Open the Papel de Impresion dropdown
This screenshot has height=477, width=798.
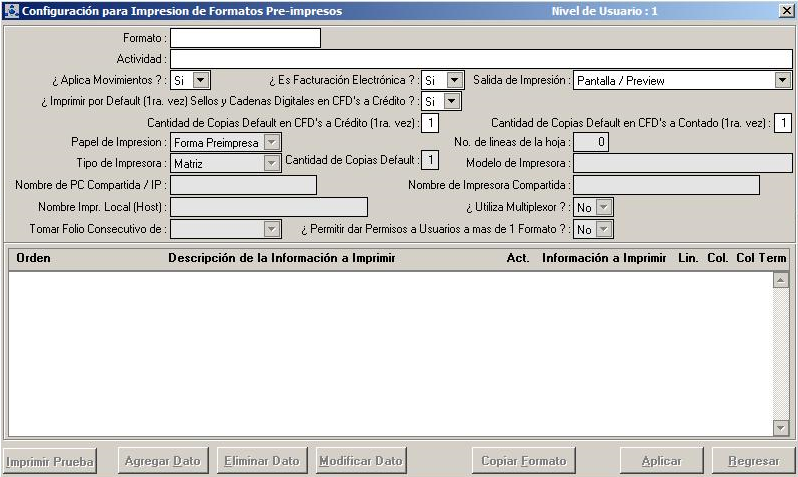(272, 143)
